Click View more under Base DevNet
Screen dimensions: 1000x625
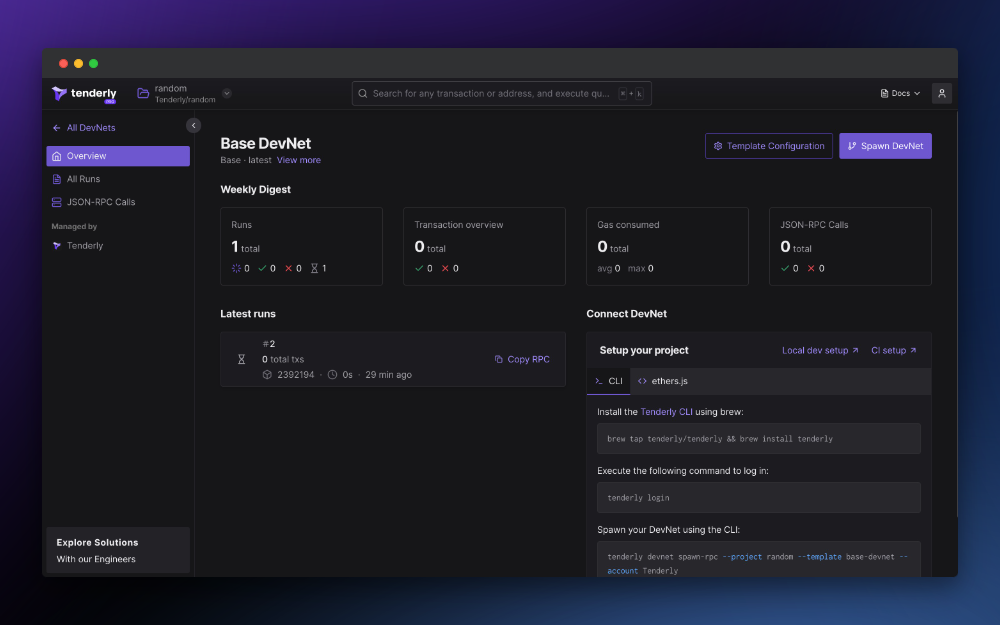tap(298, 159)
